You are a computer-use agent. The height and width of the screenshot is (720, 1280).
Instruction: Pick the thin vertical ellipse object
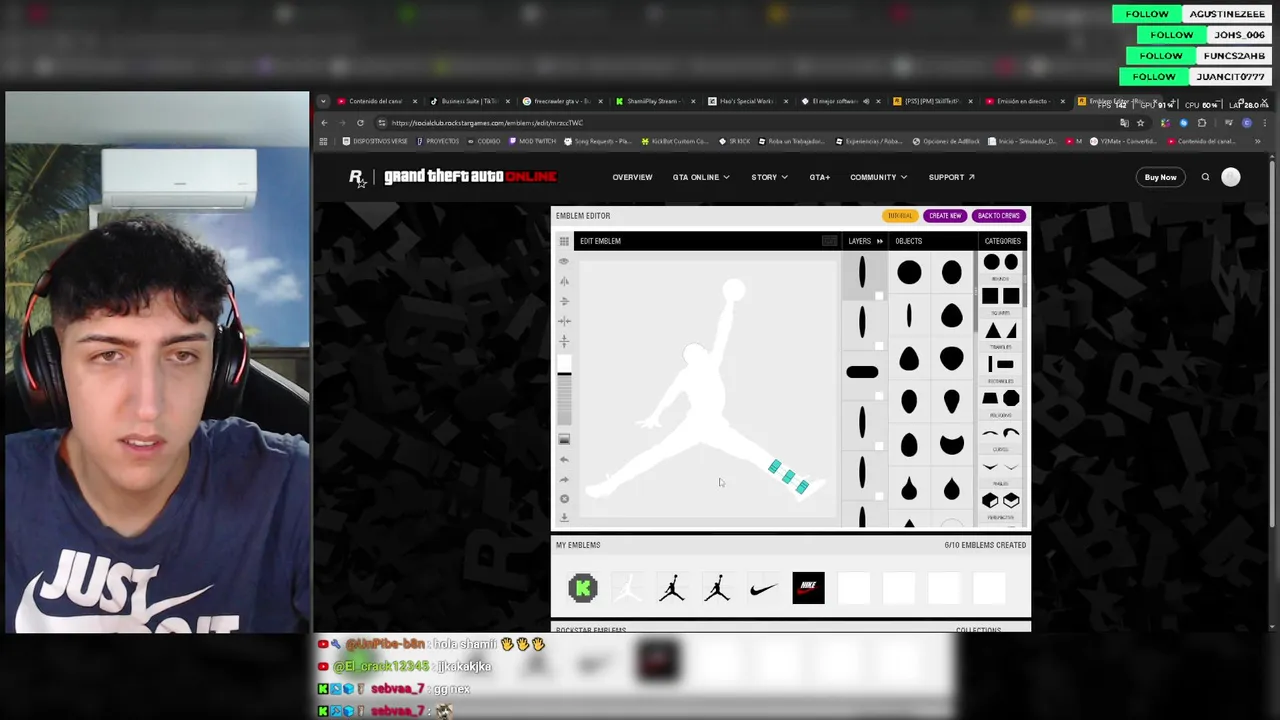click(x=909, y=316)
